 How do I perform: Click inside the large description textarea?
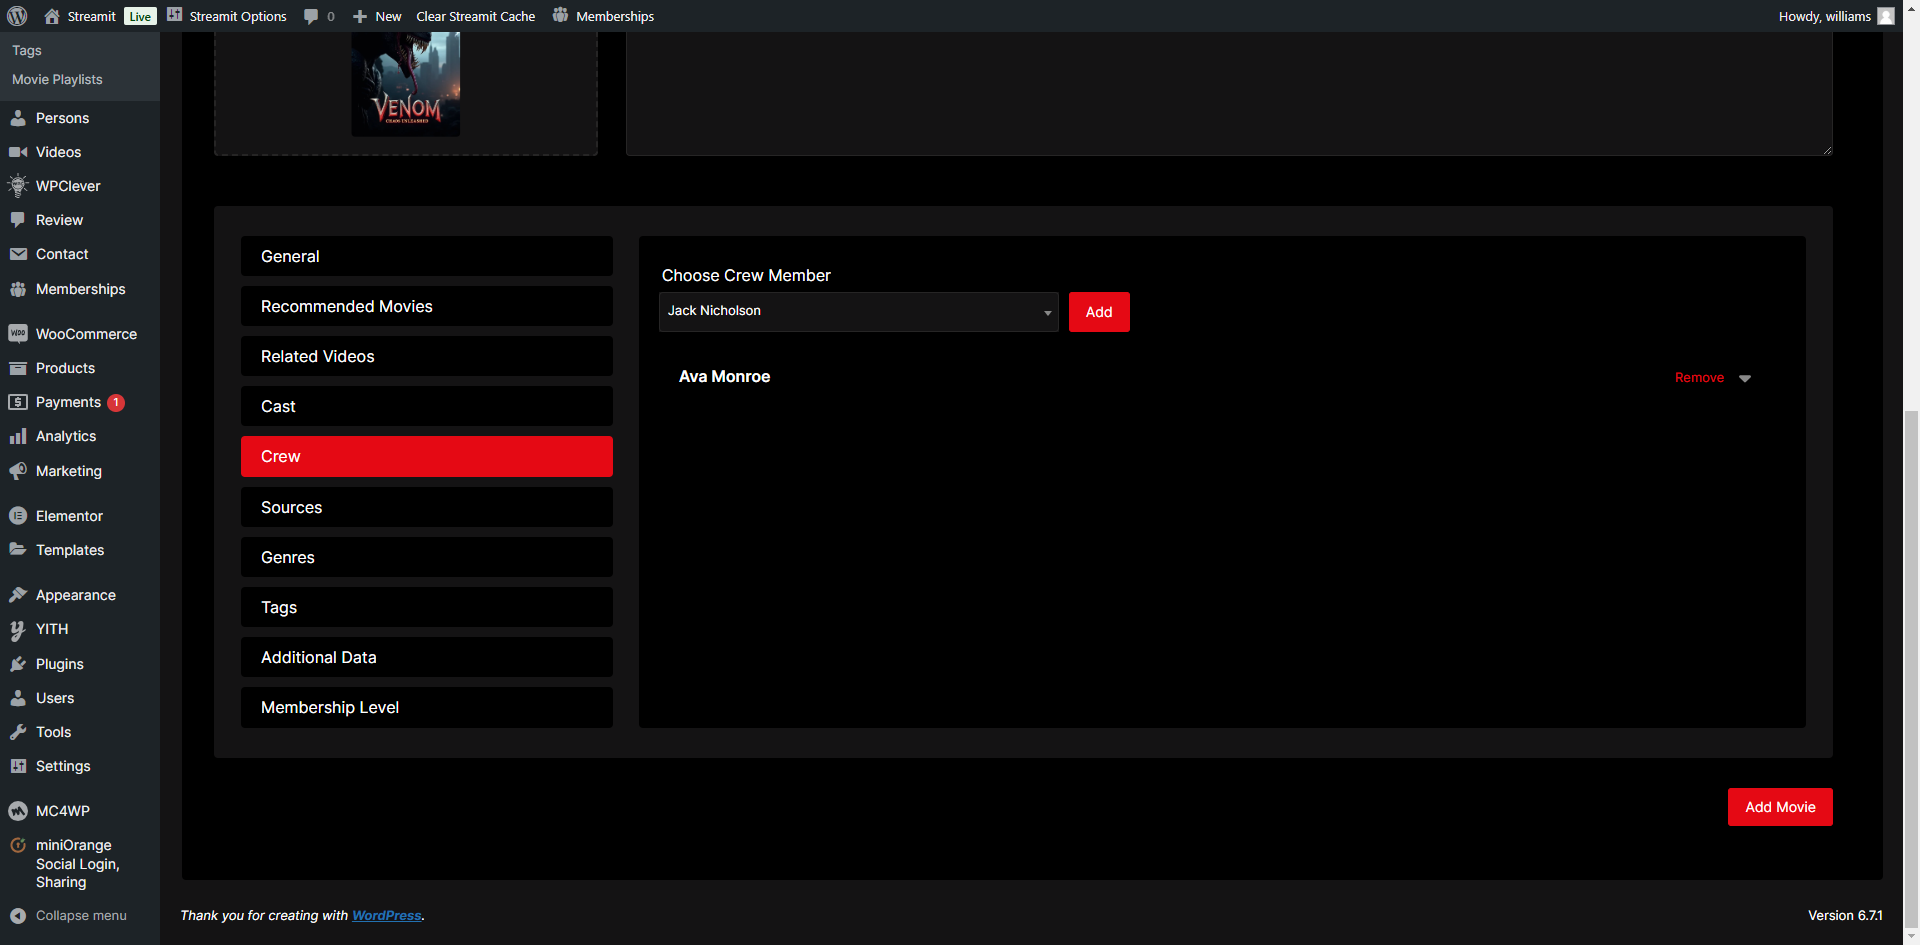pos(1229,93)
